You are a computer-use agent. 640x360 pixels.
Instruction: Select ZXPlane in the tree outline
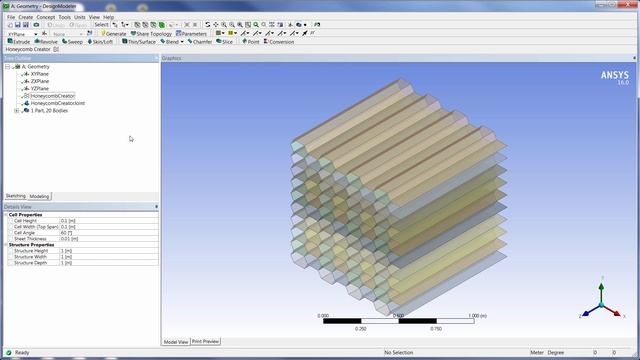40,81
